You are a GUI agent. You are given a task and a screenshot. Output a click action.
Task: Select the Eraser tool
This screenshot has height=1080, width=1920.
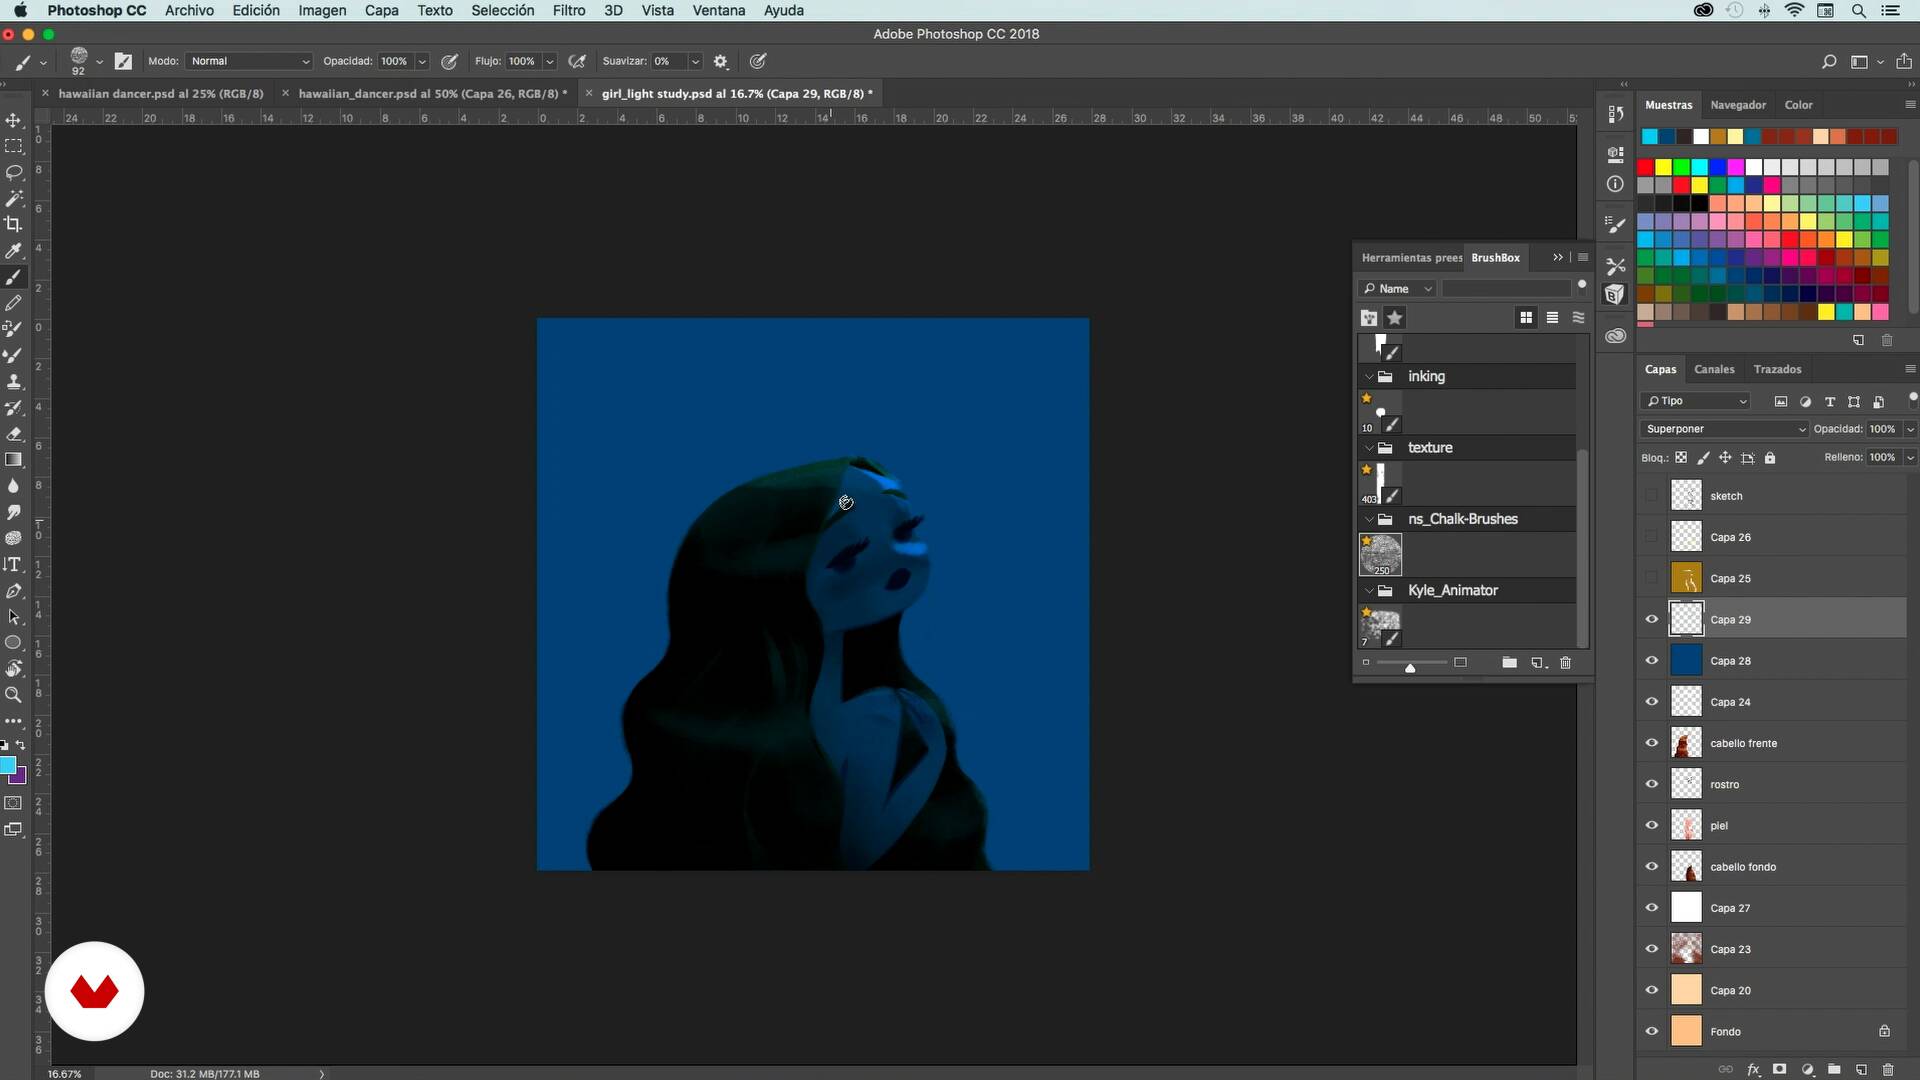click(x=14, y=434)
